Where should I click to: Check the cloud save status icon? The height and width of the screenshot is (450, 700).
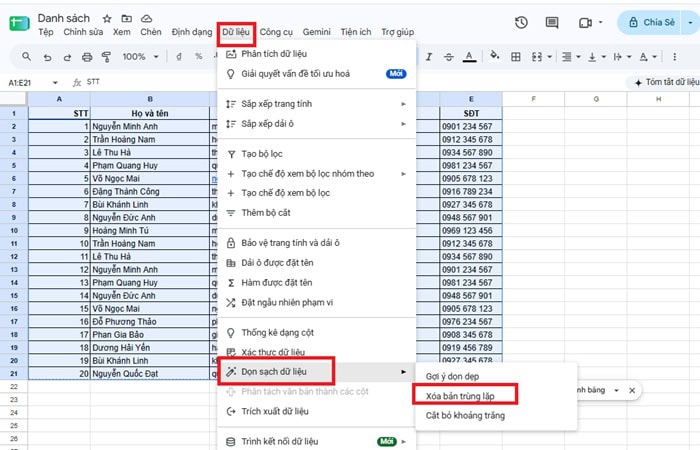point(146,18)
